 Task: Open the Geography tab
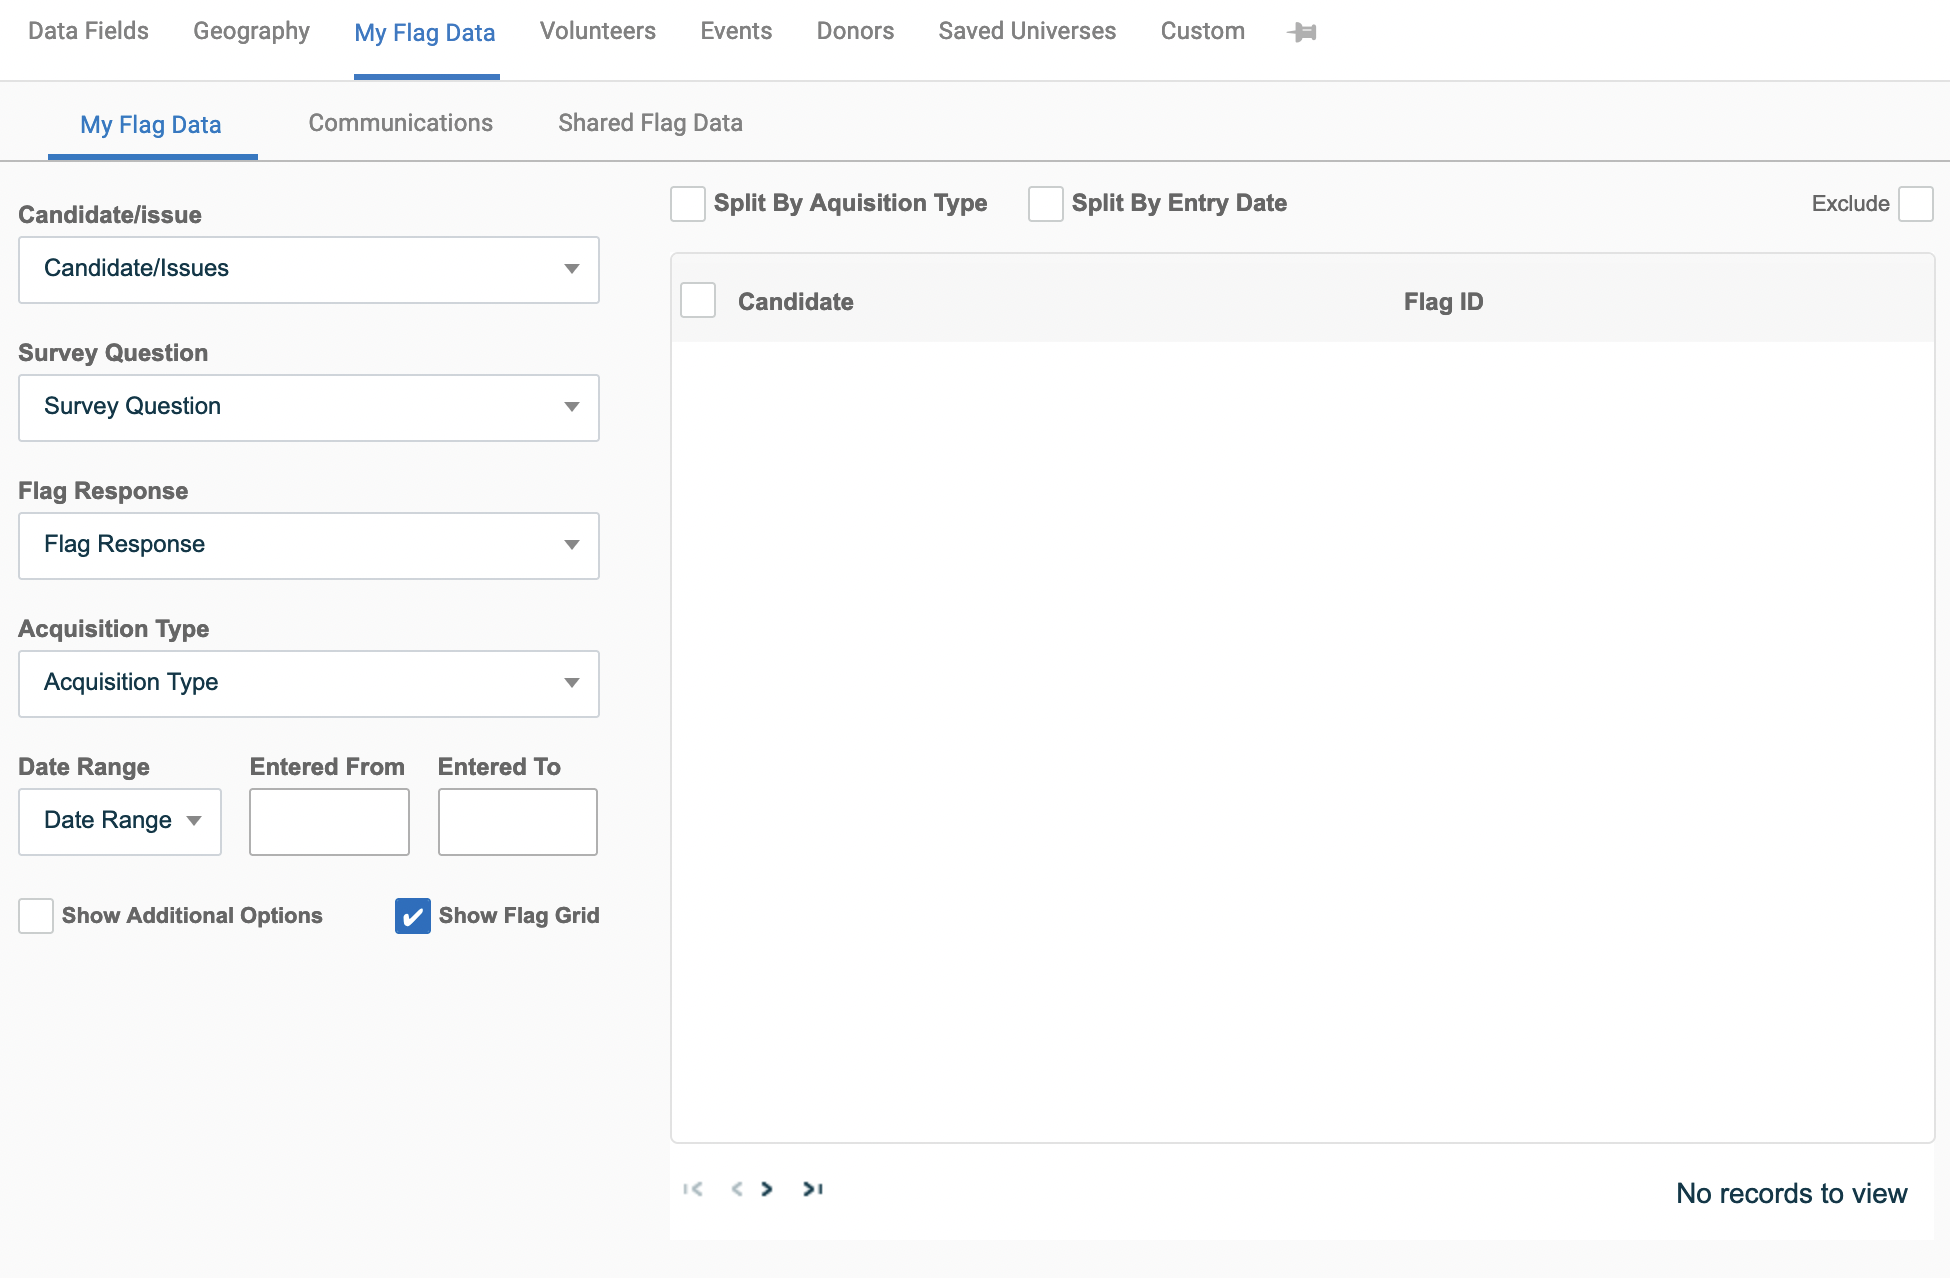coord(251,31)
